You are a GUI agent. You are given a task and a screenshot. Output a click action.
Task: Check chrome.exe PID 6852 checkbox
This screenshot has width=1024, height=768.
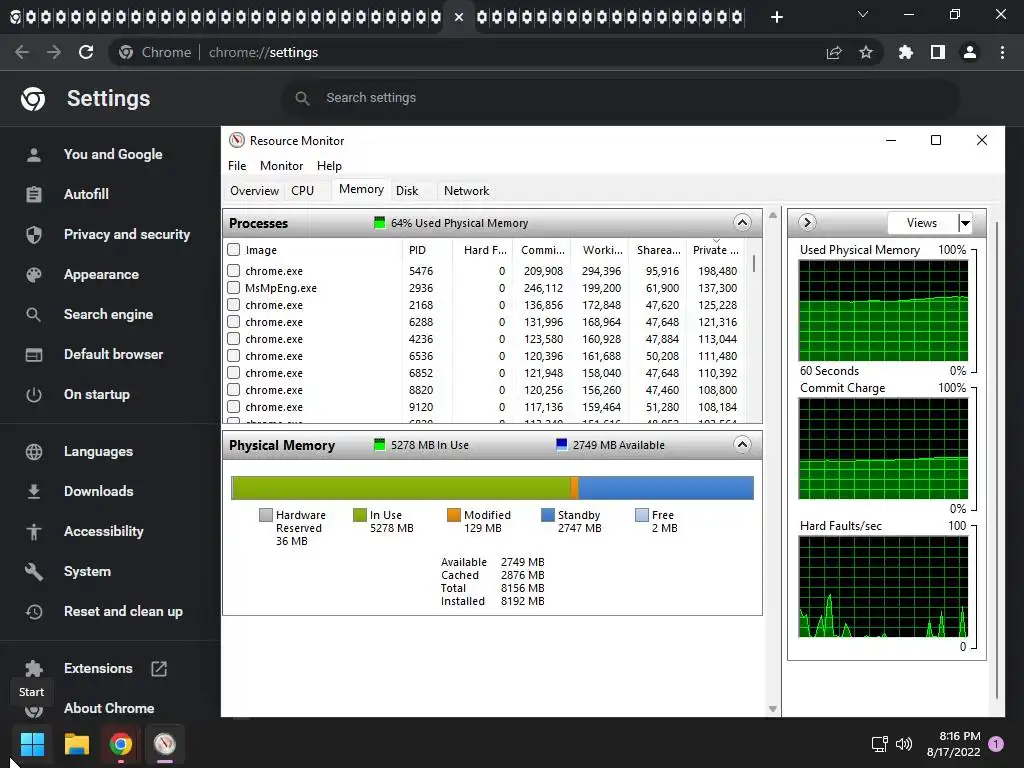233,372
